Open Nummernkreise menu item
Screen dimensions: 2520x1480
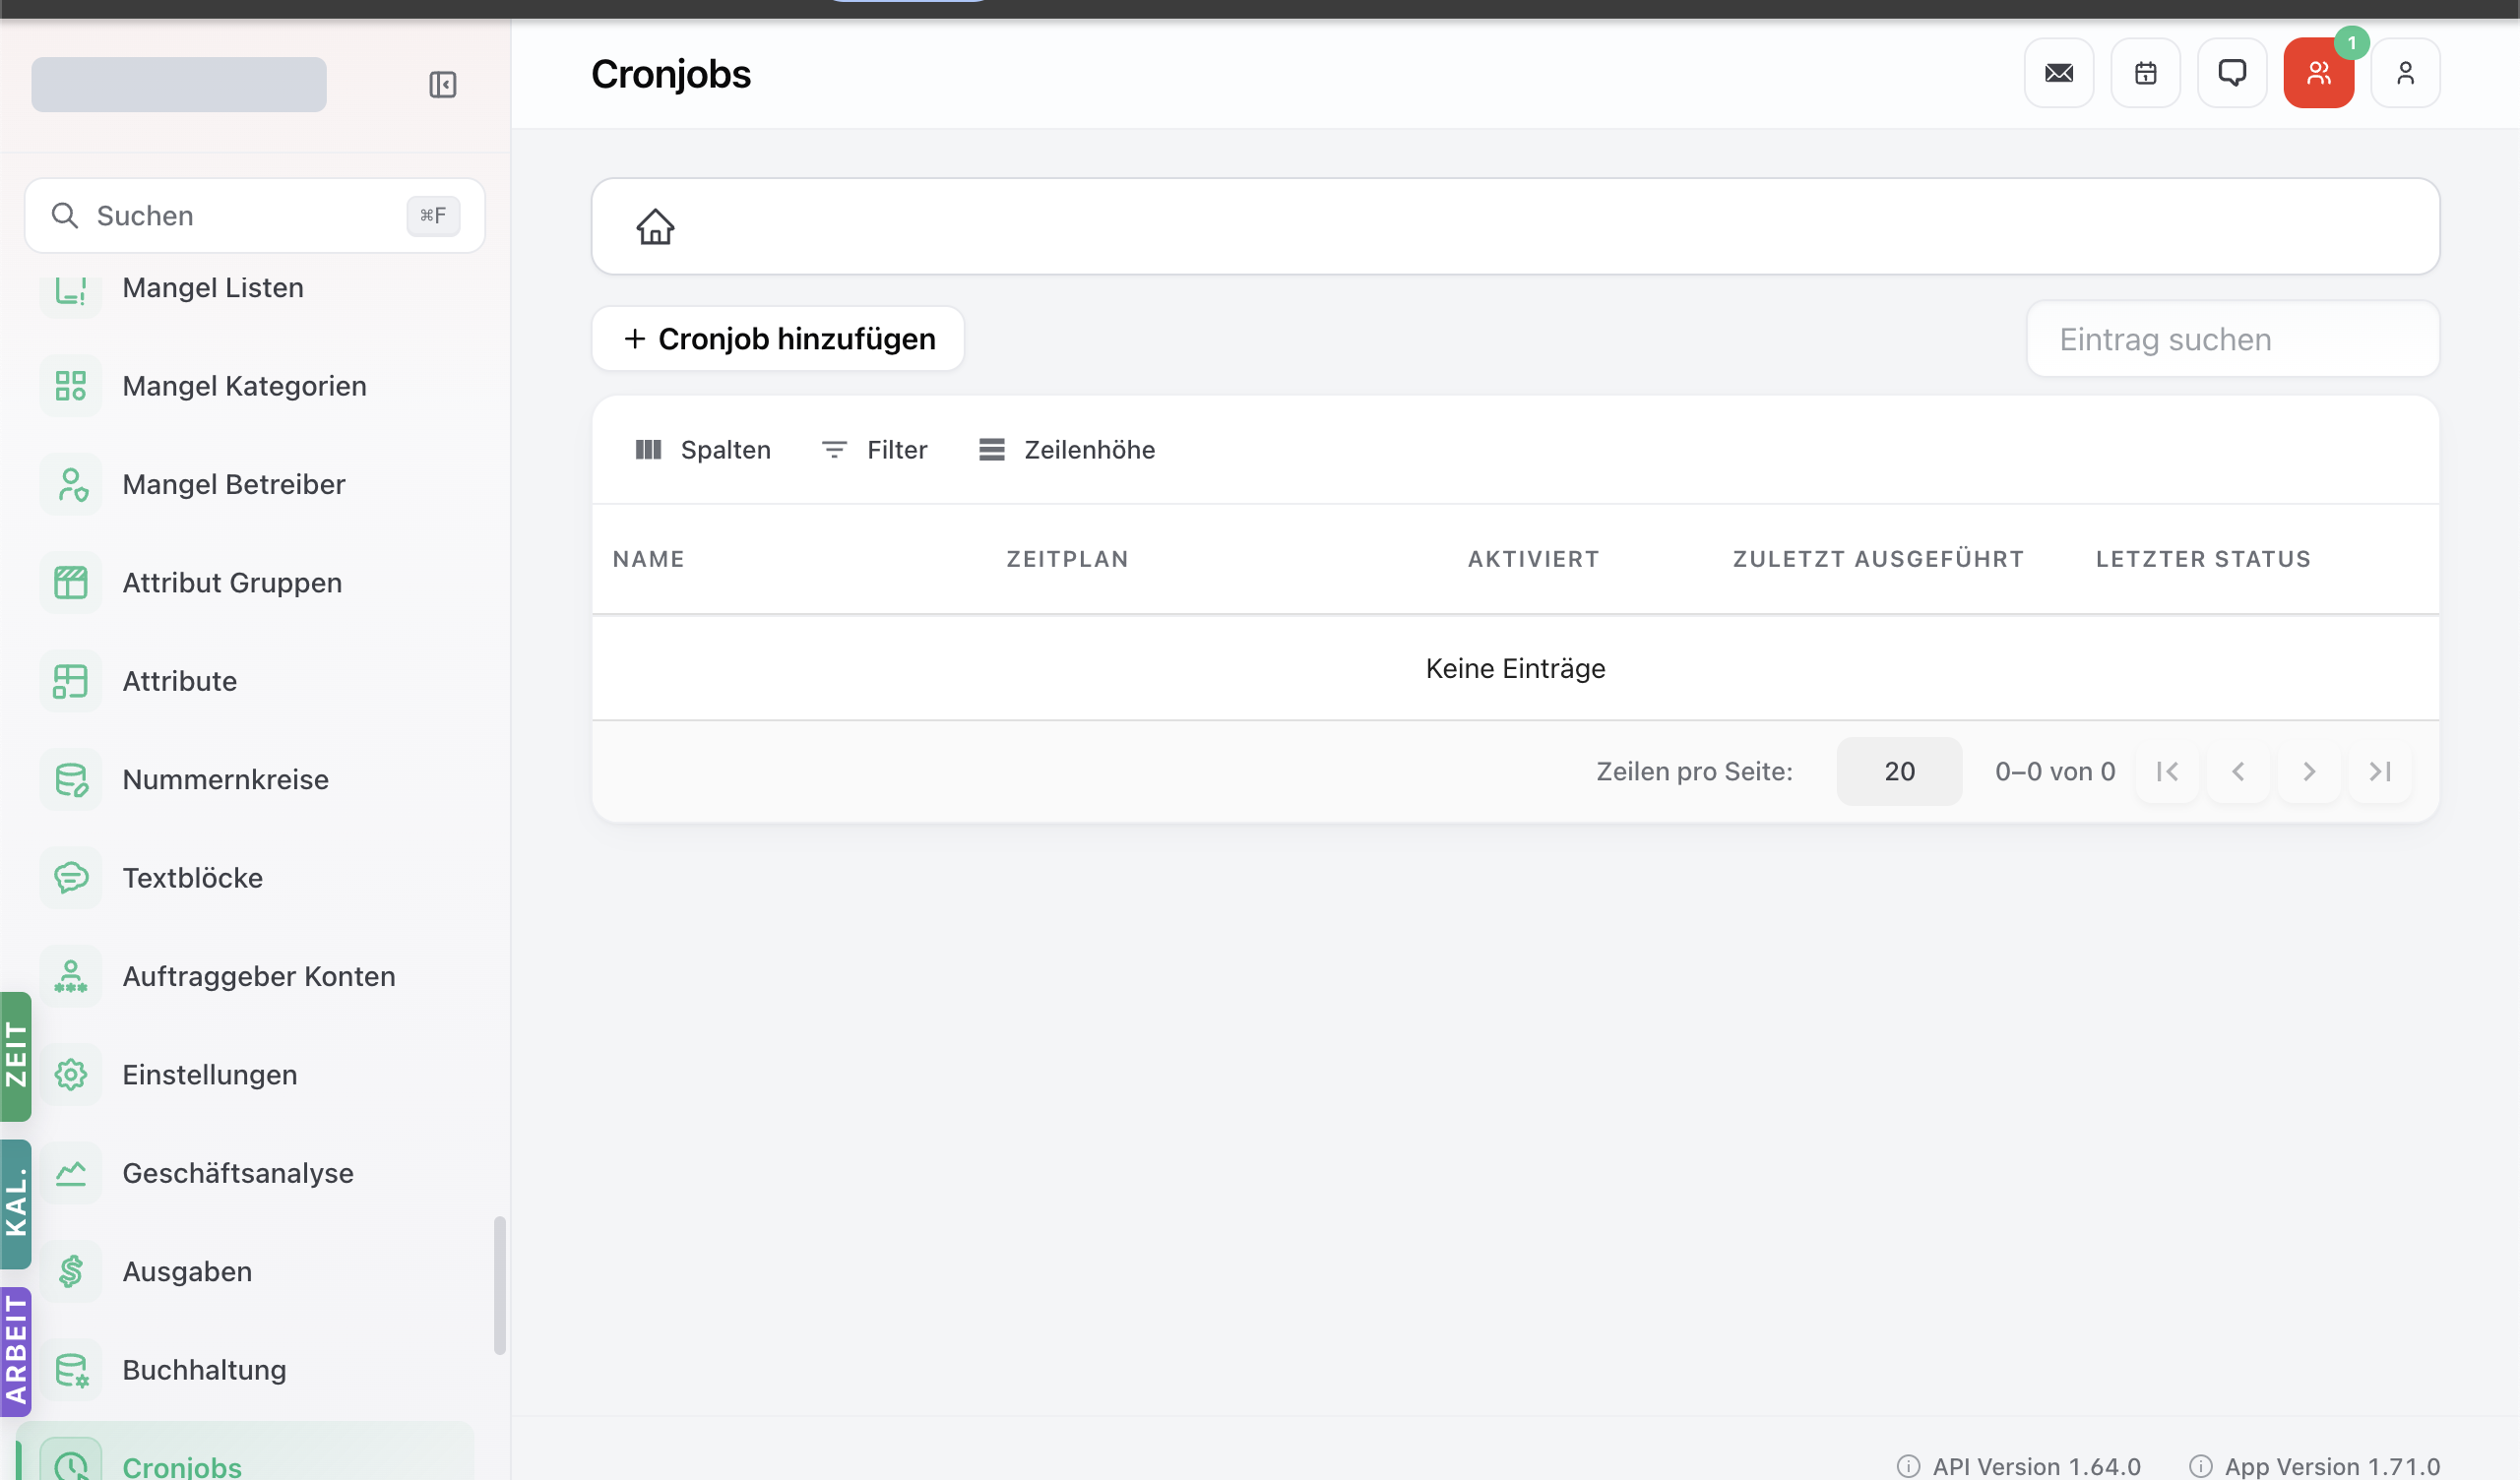(x=245, y=779)
